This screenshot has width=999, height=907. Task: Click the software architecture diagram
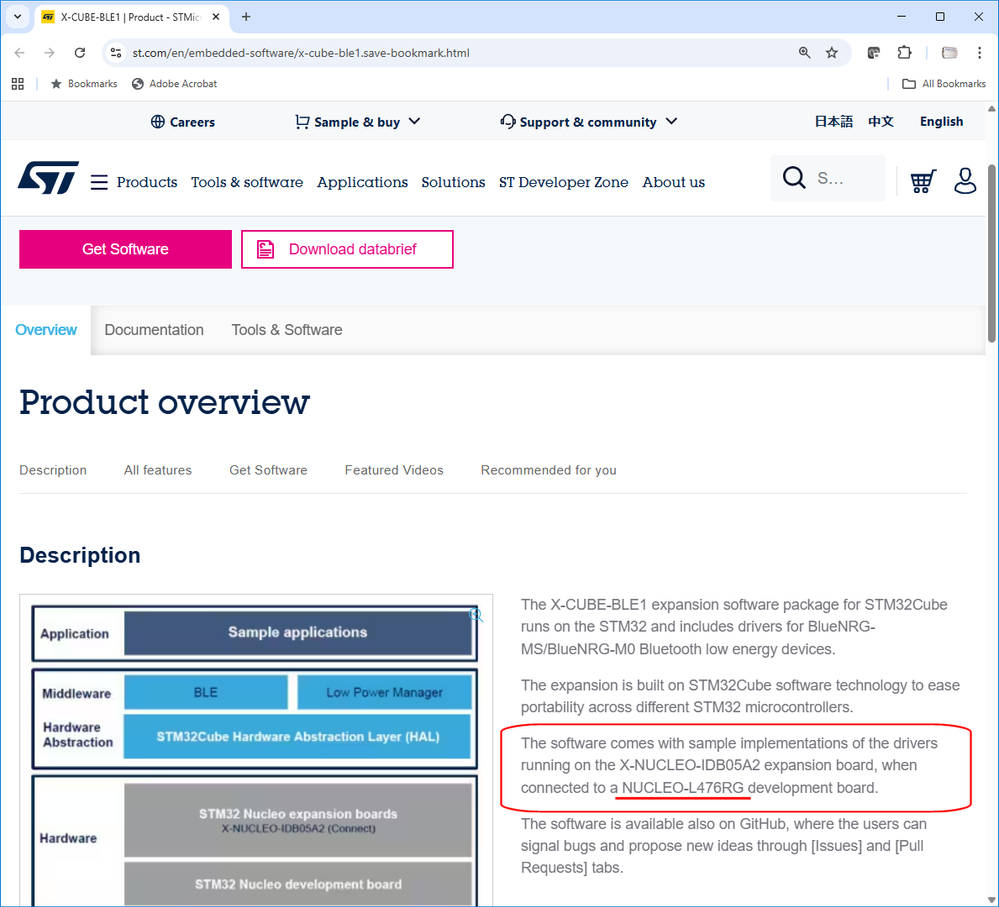255,750
